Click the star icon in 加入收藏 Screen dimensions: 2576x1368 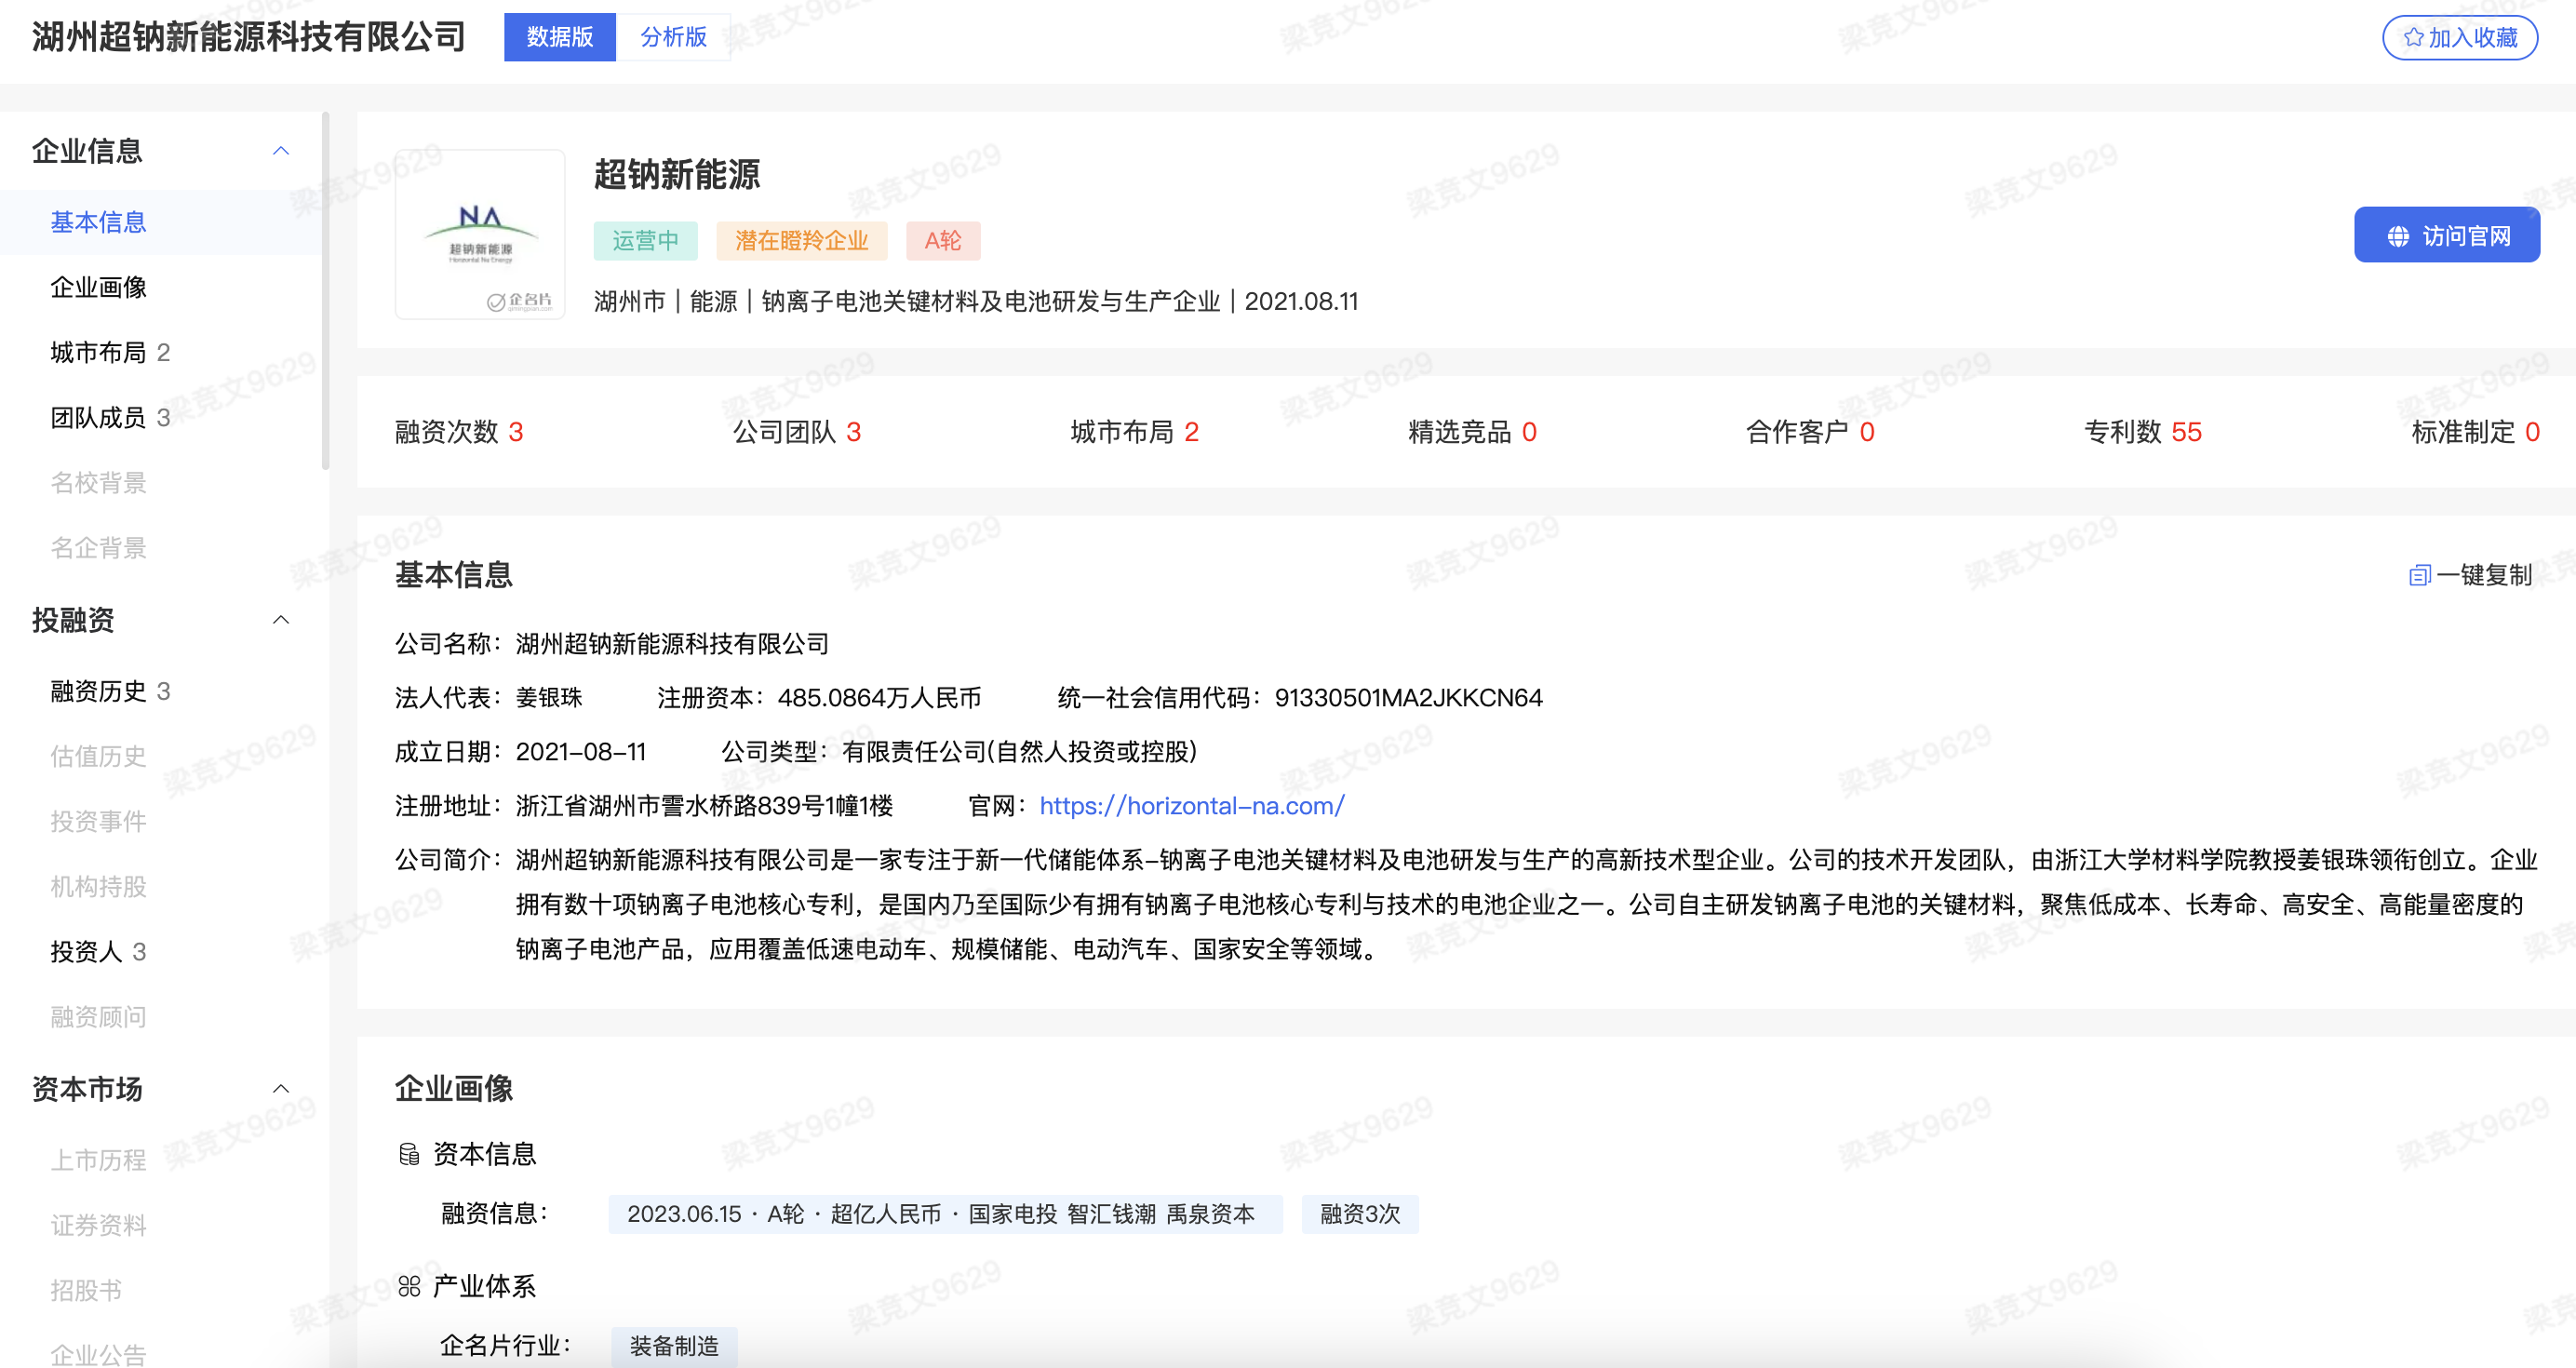[2413, 37]
